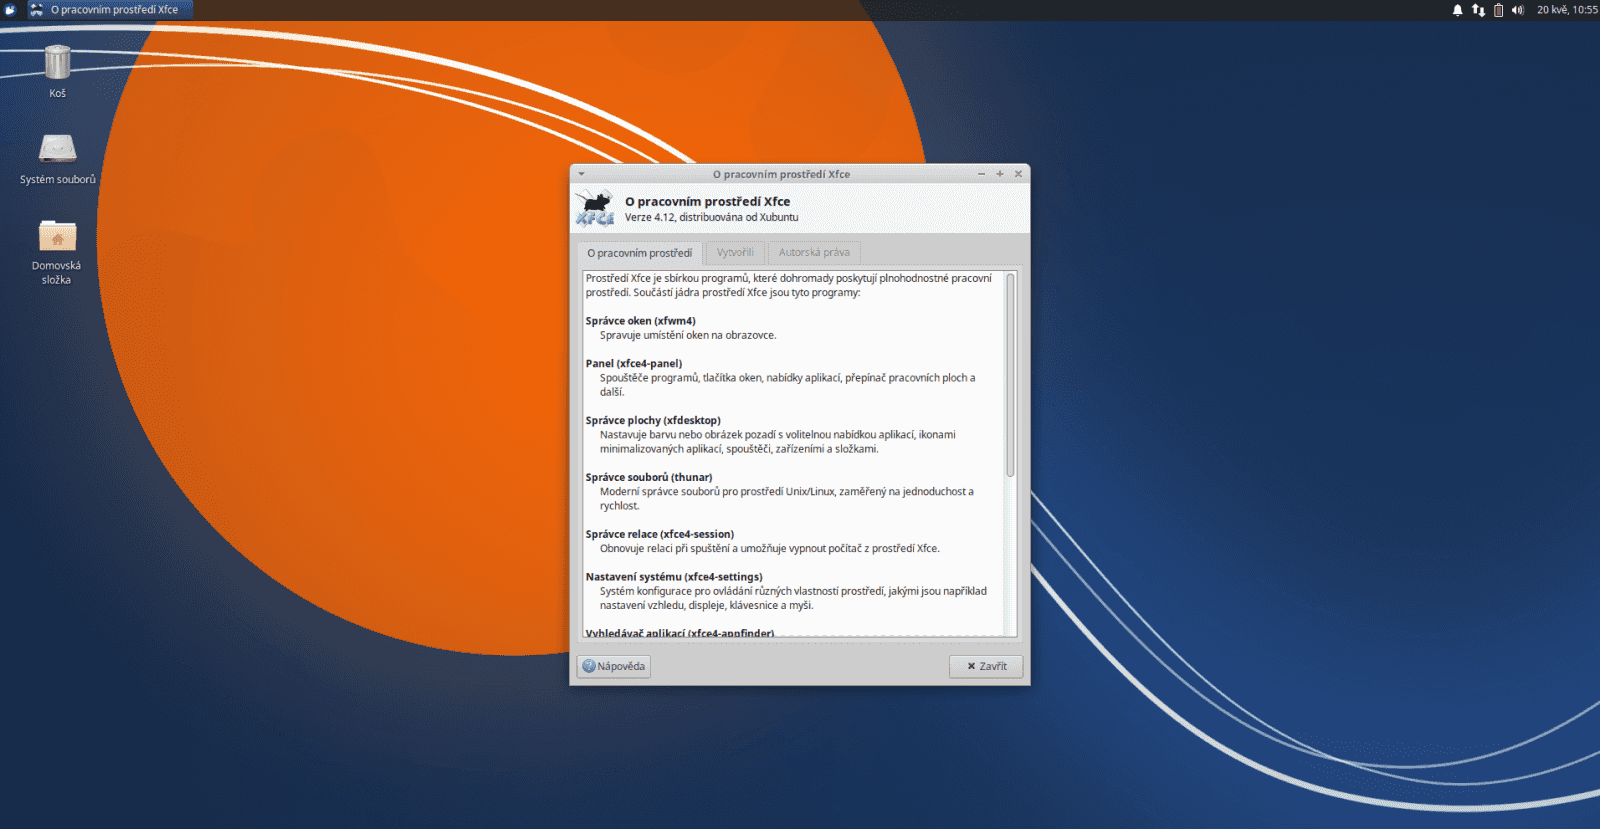Close the dialog with the titlebar X
Screen dimensions: 1600x829
(1018, 174)
